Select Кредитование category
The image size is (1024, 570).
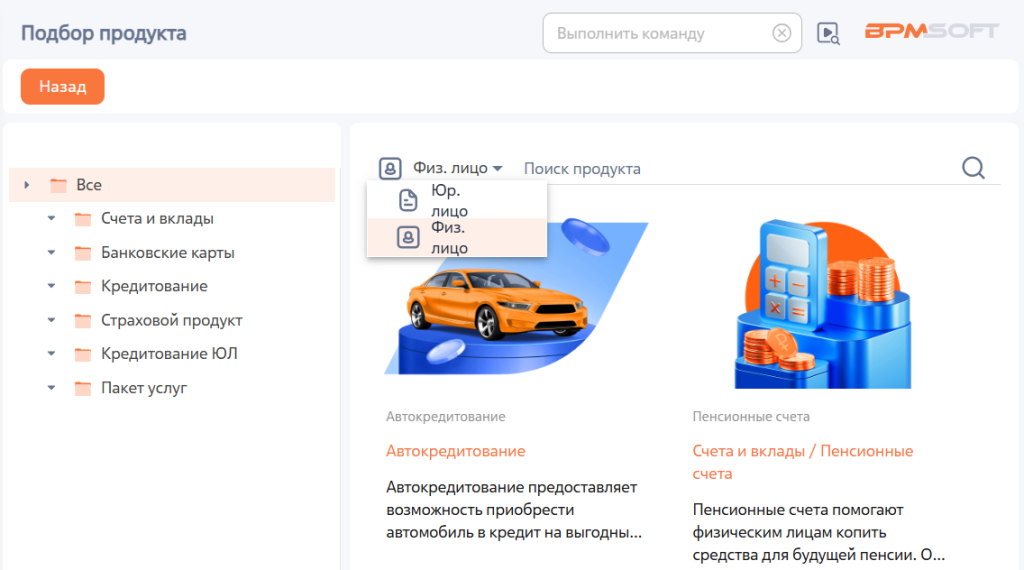[154, 286]
